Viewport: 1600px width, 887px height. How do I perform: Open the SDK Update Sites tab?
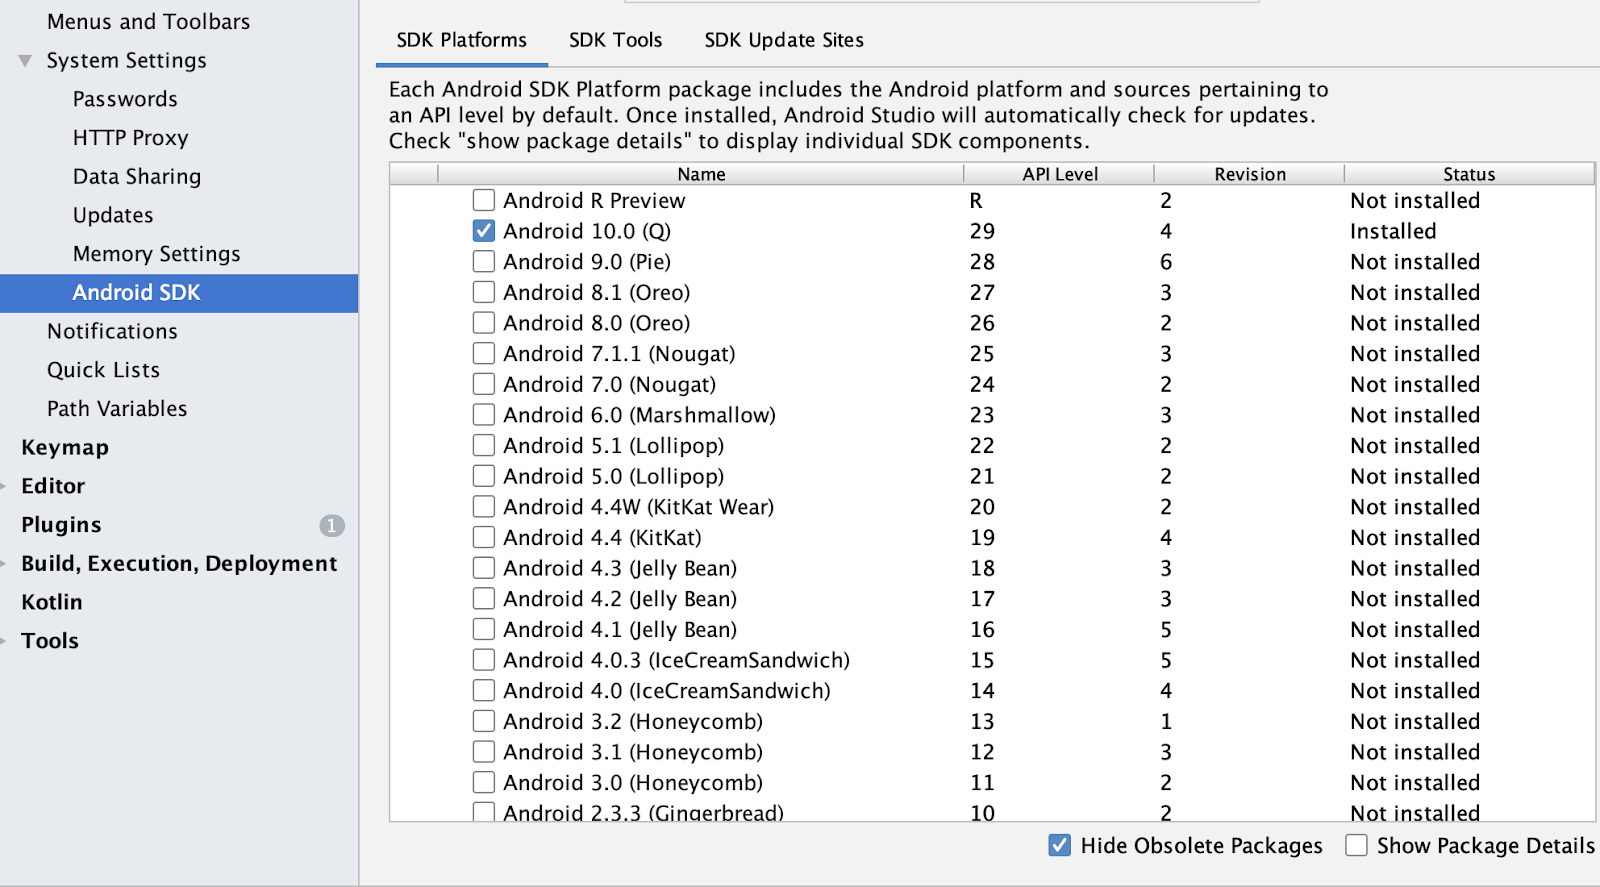tap(784, 40)
